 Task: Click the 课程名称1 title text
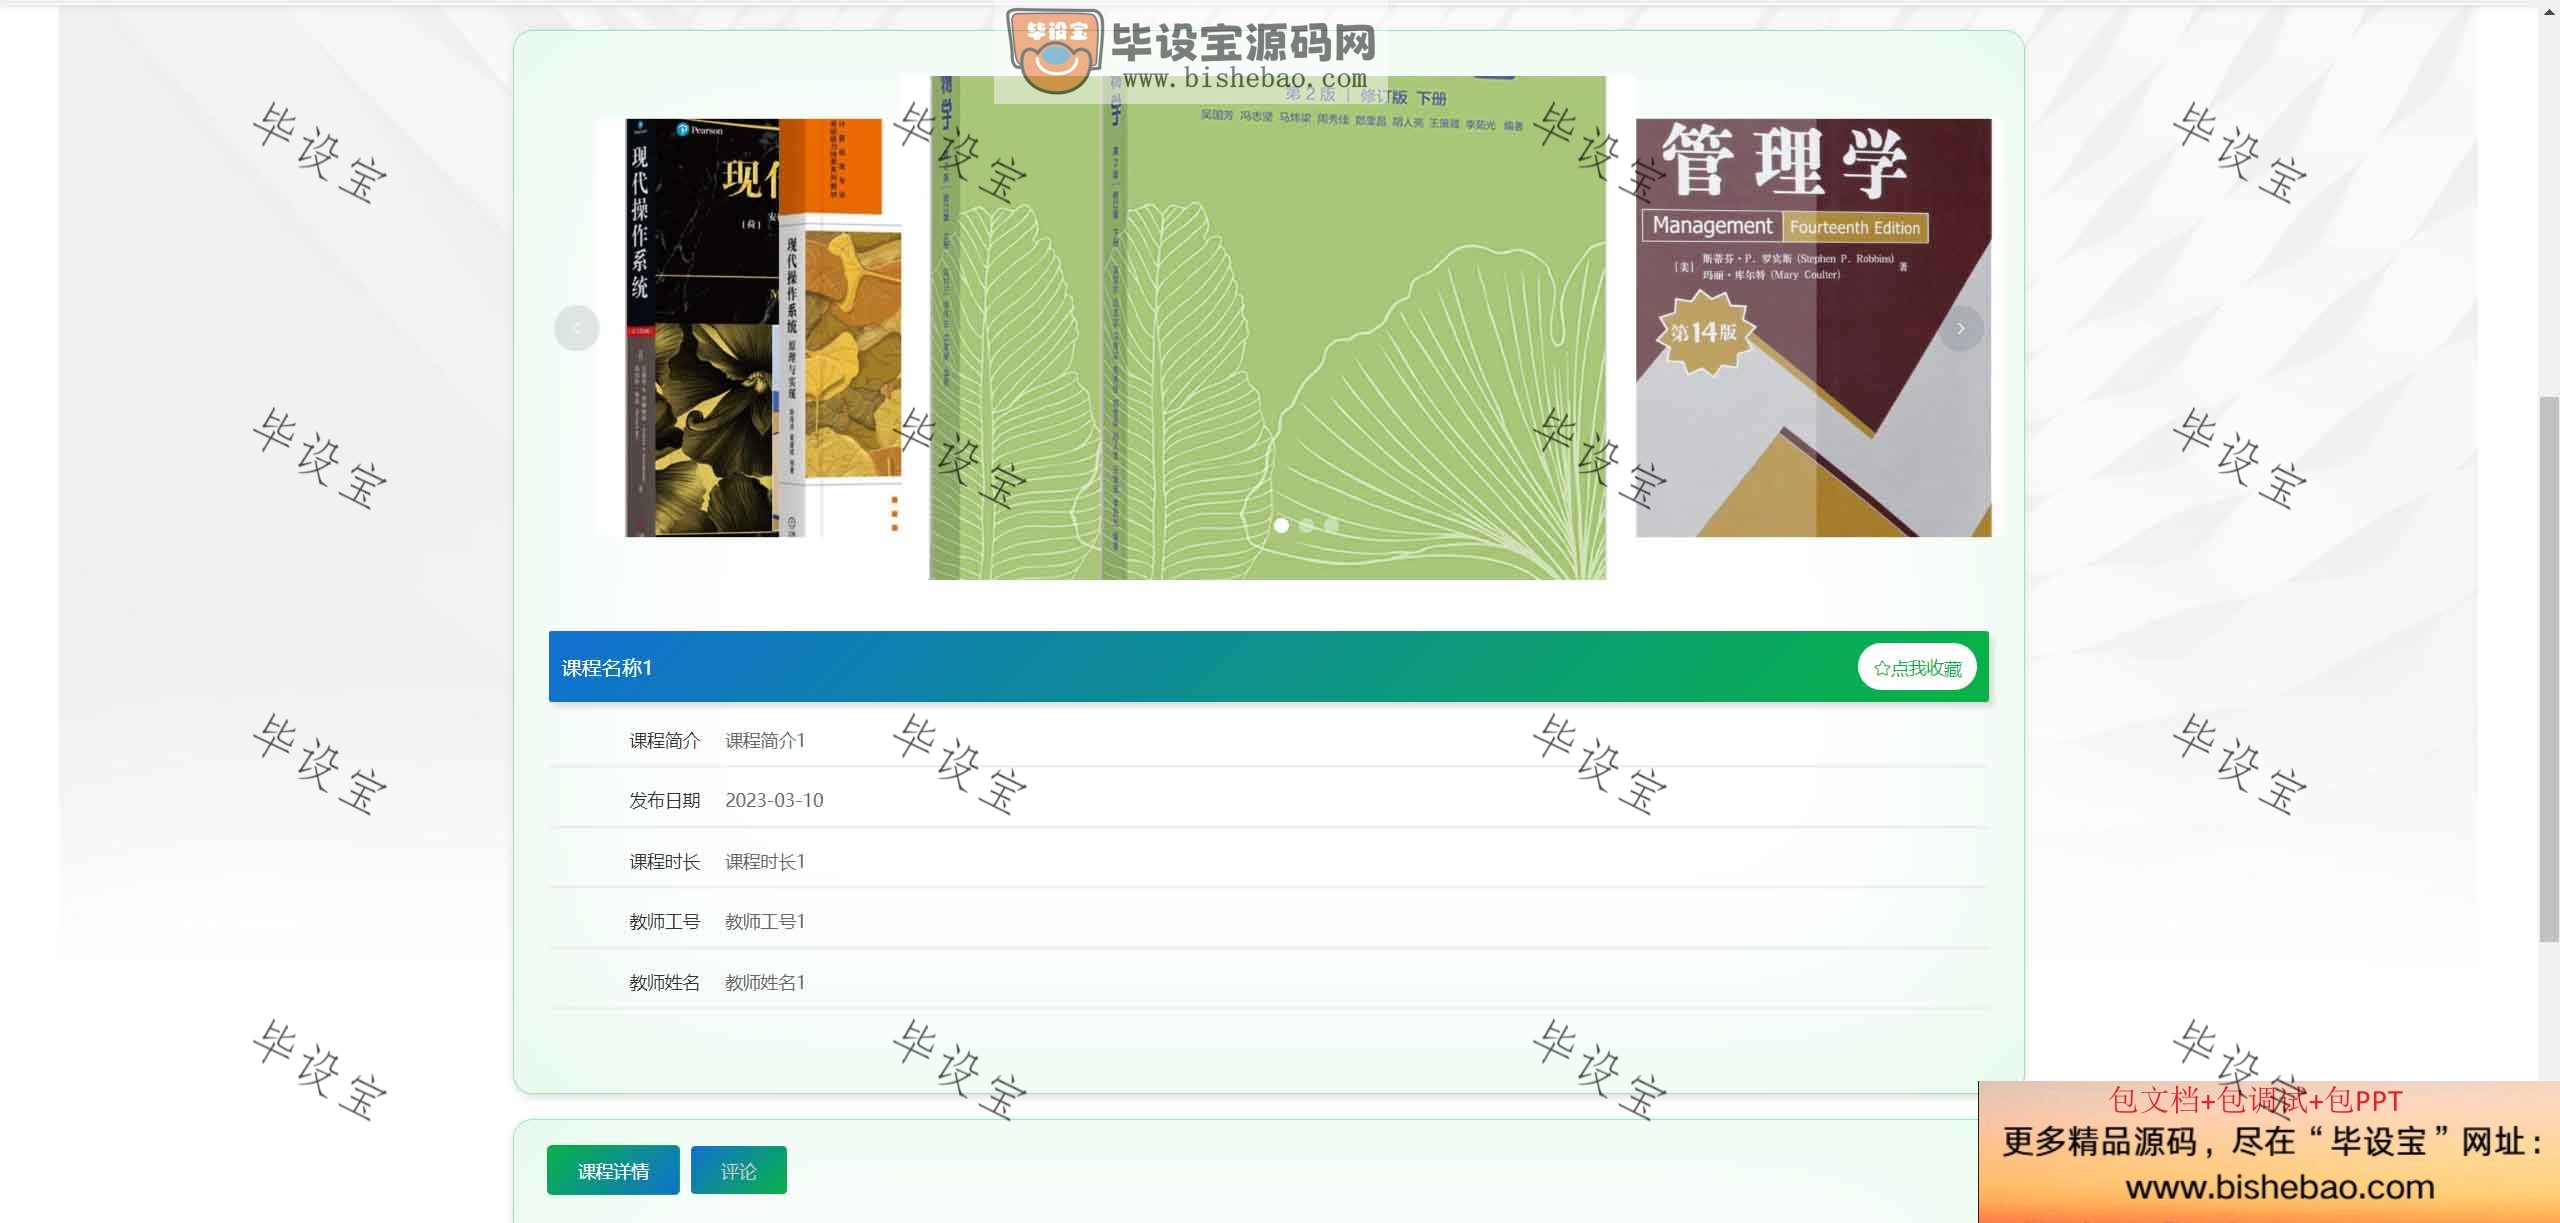click(607, 668)
